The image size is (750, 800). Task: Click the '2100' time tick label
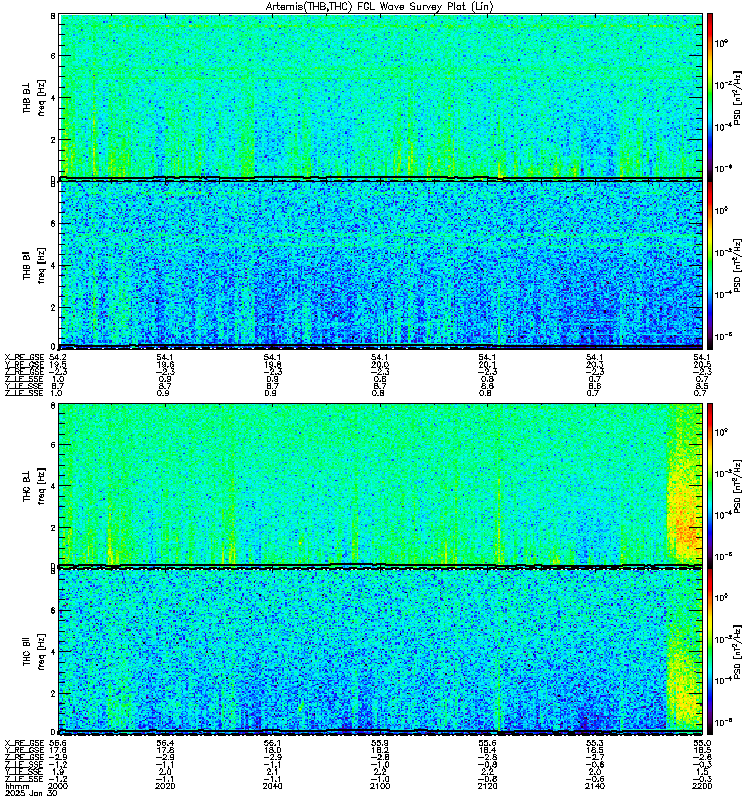coord(380,786)
